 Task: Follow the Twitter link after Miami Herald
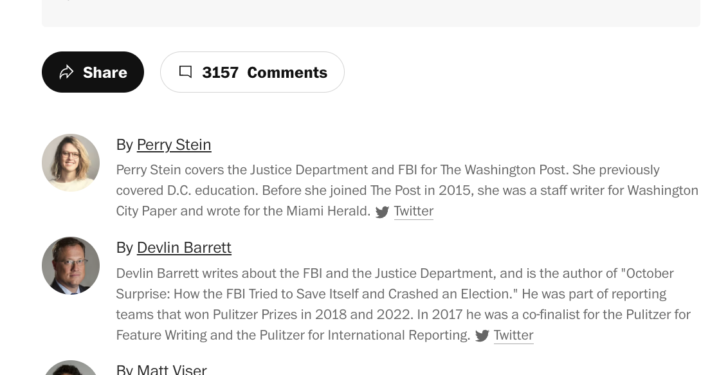tap(413, 211)
